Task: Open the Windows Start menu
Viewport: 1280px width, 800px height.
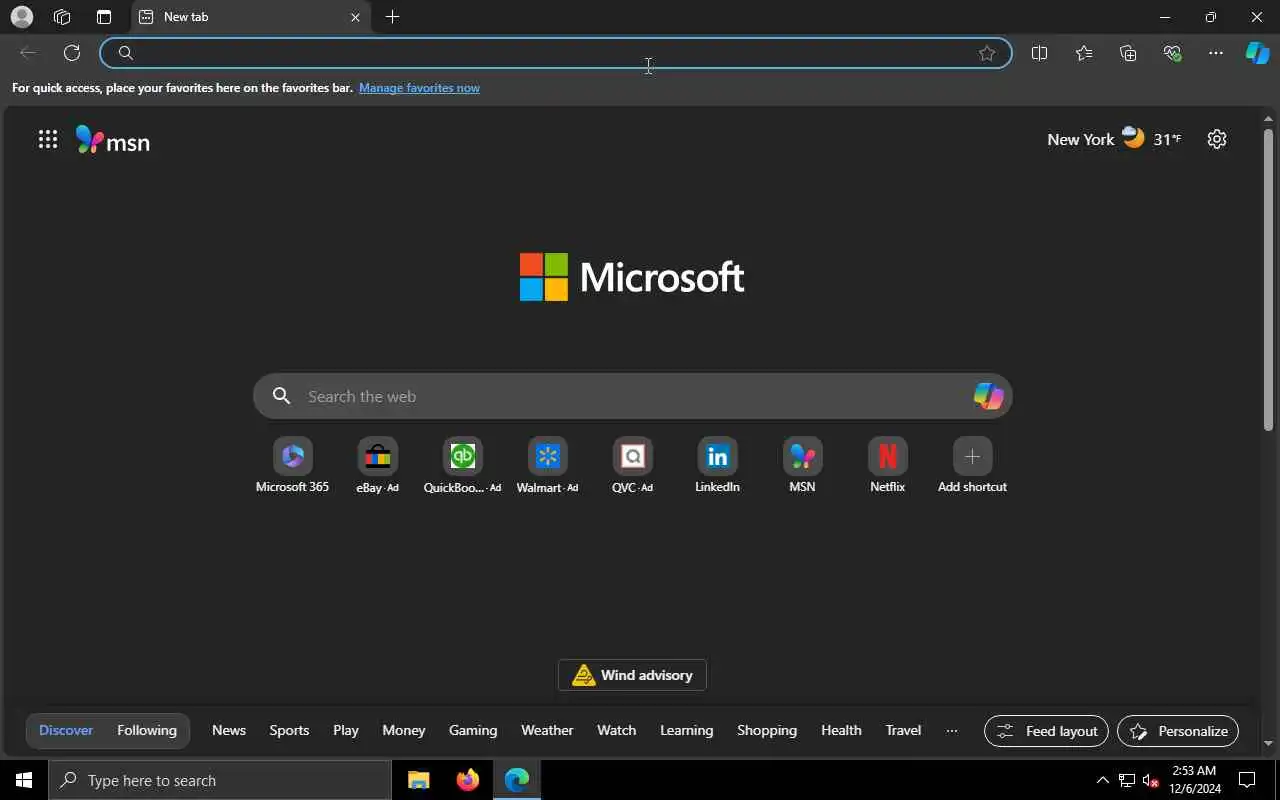Action: [x=24, y=780]
